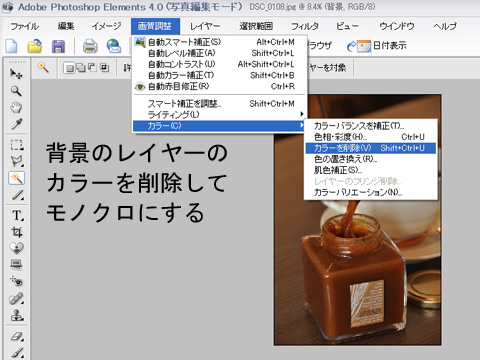480x360 pixels.
Task: Click the Print icon in toolbar
Action: tap(90, 46)
